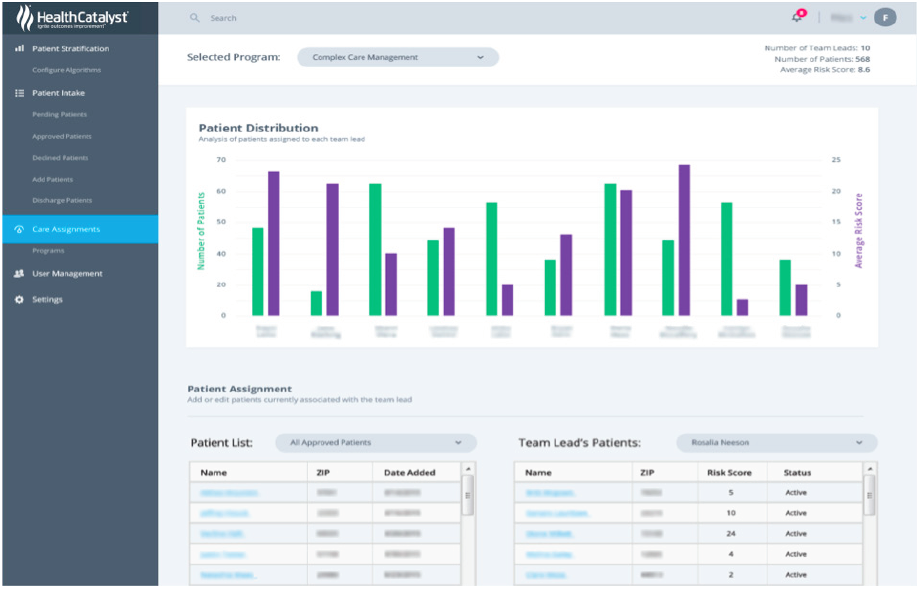
Task: Click Patient List scrollbar thumb
Action: (468, 495)
